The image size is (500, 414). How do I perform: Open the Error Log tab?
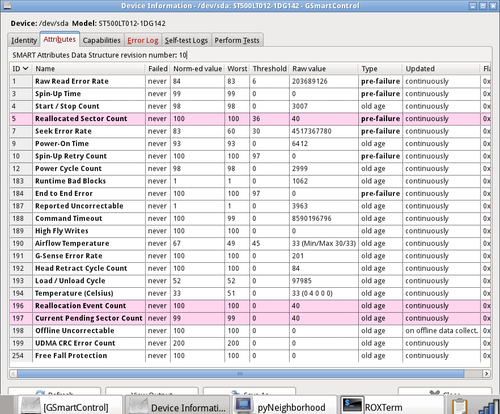pyautogui.click(x=143, y=40)
